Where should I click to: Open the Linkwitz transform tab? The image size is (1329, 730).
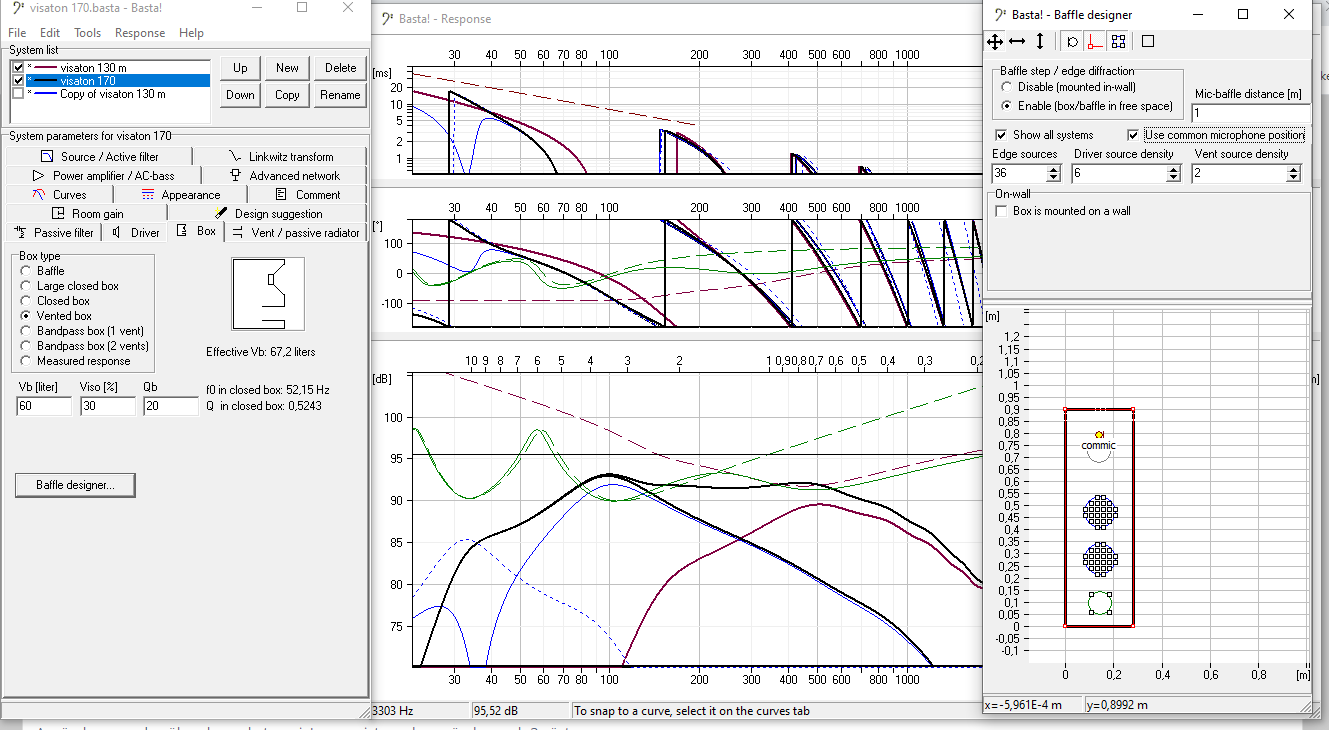280,156
